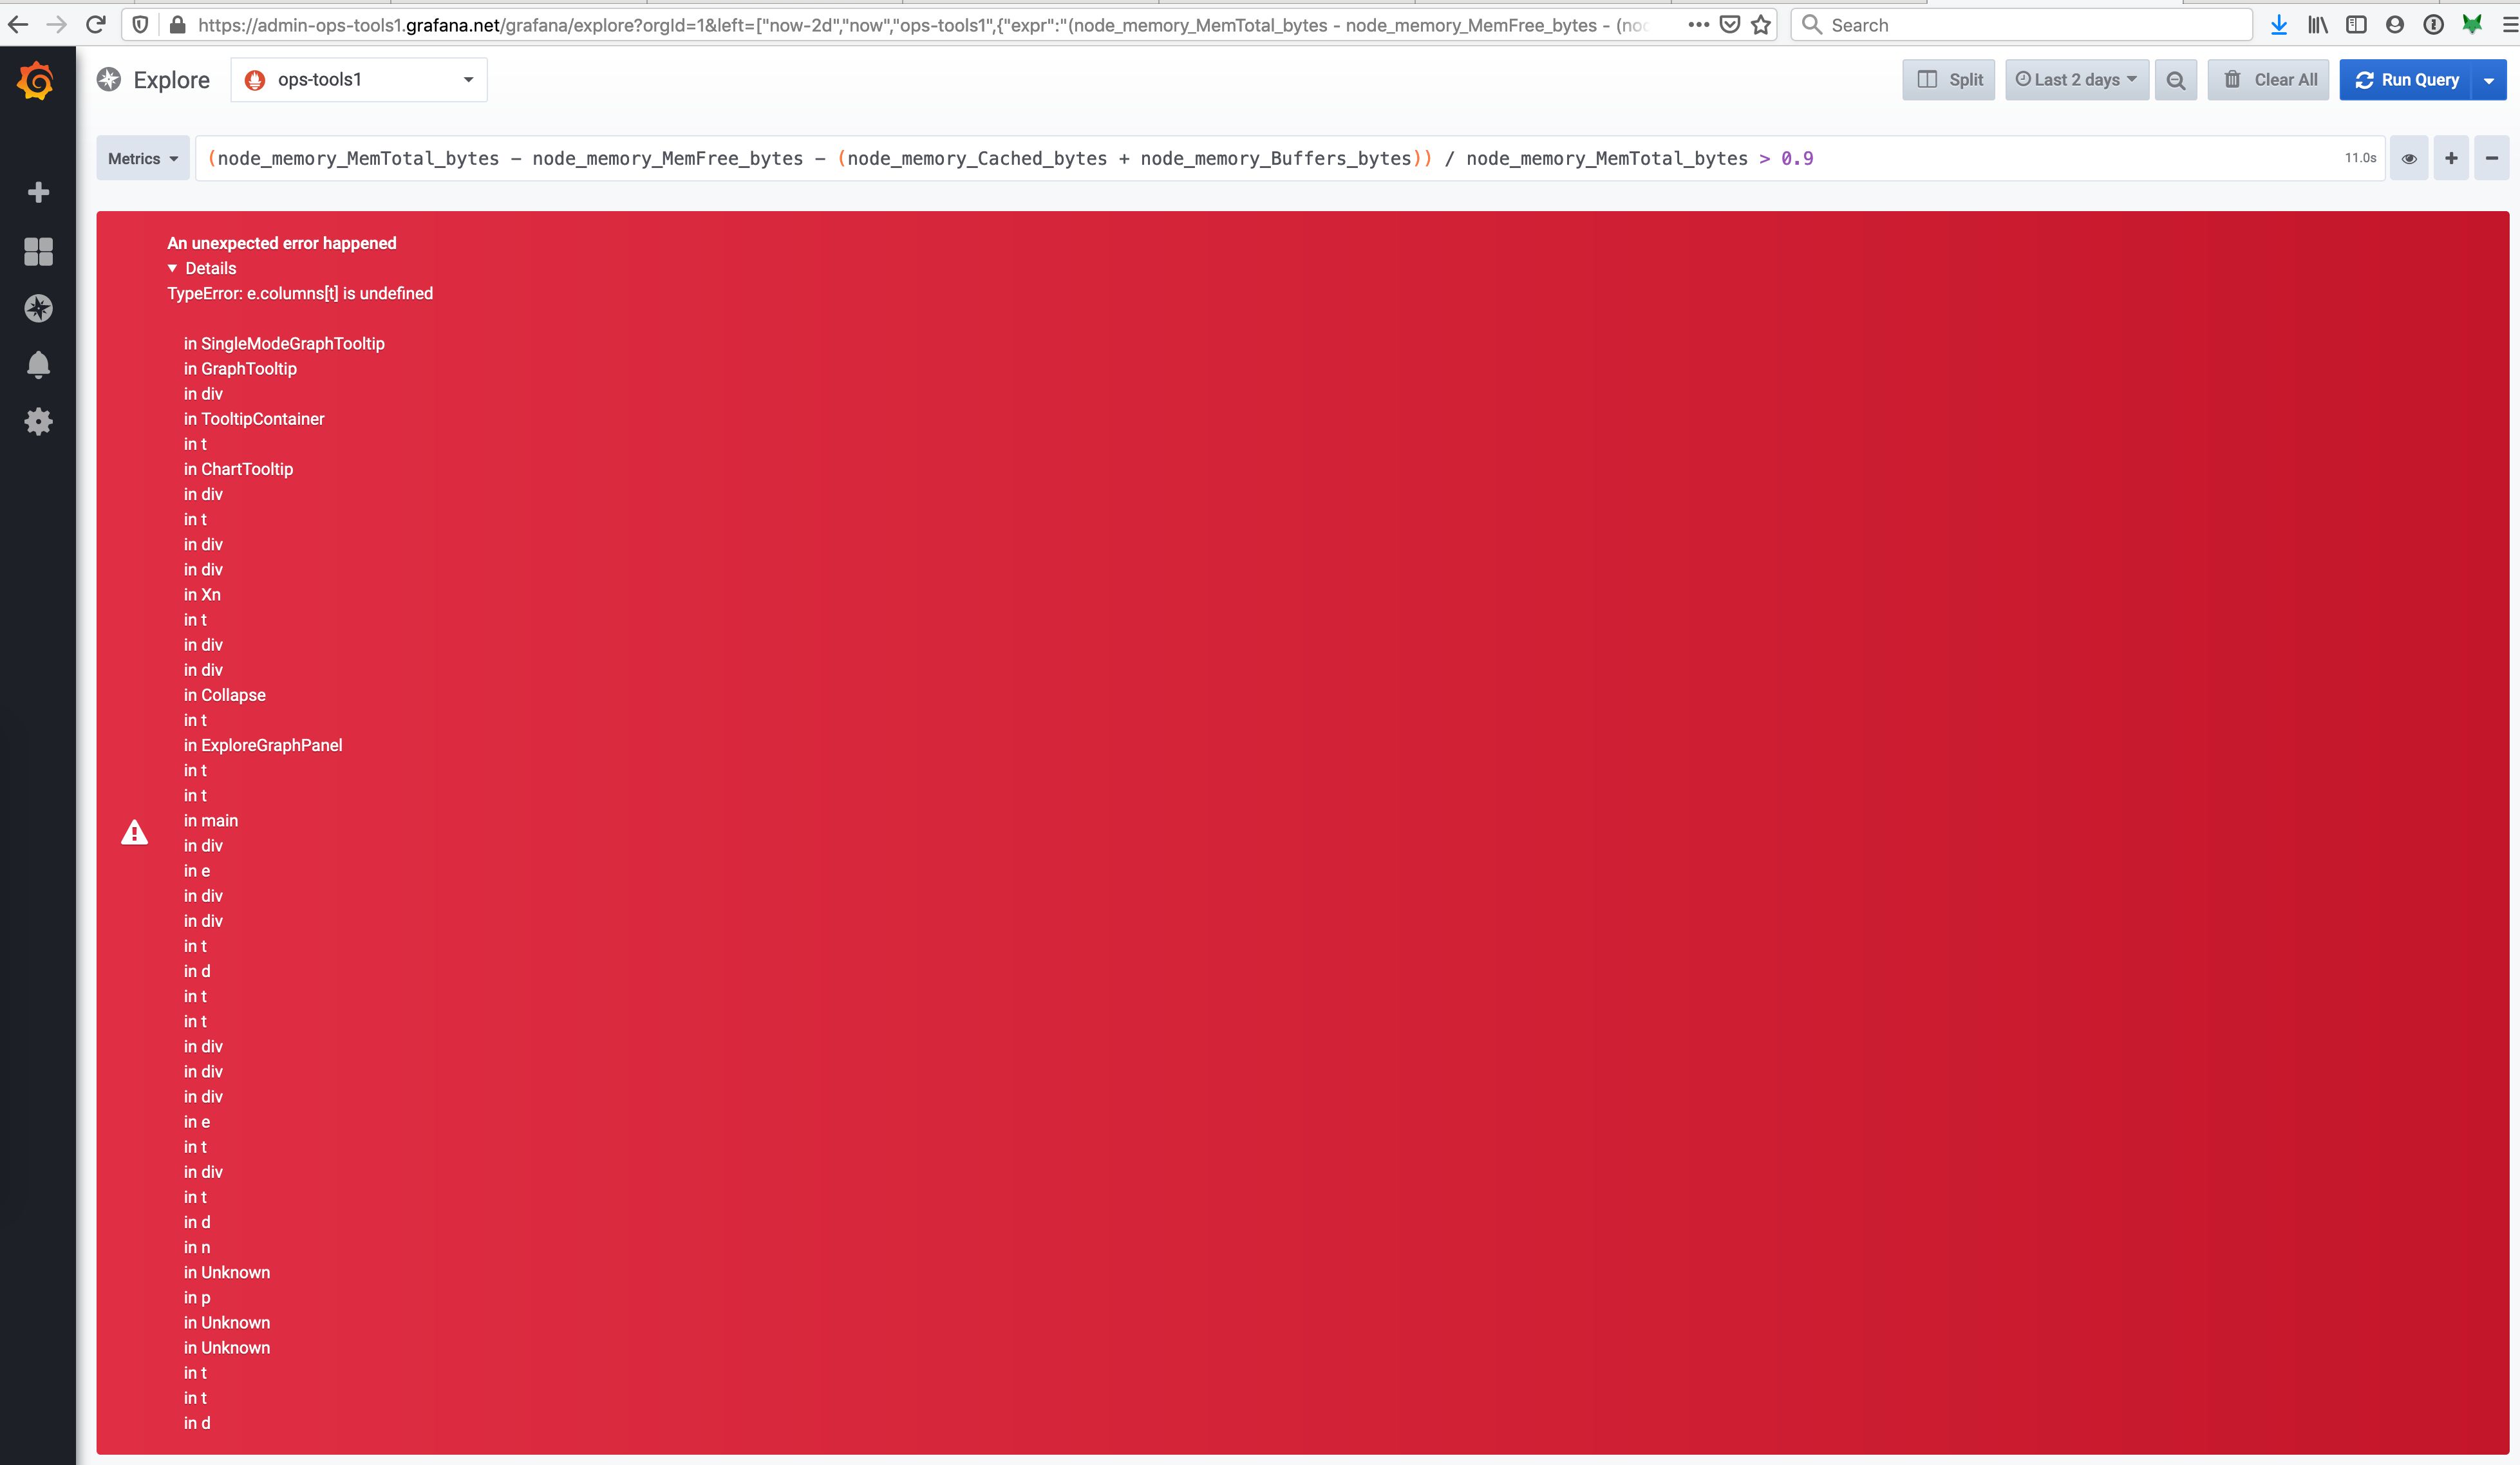Bookmark the page with the star icon
Screen dimensions: 2520x1465
[x=1760, y=25]
